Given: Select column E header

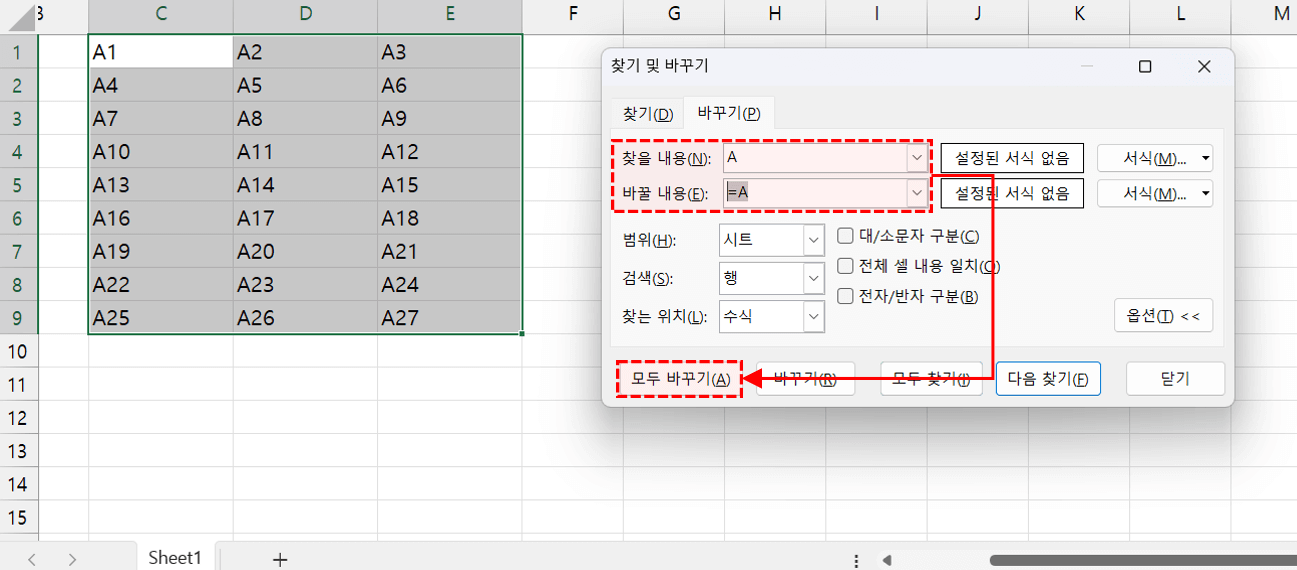Looking at the screenshot, I should tap(450, 13).
